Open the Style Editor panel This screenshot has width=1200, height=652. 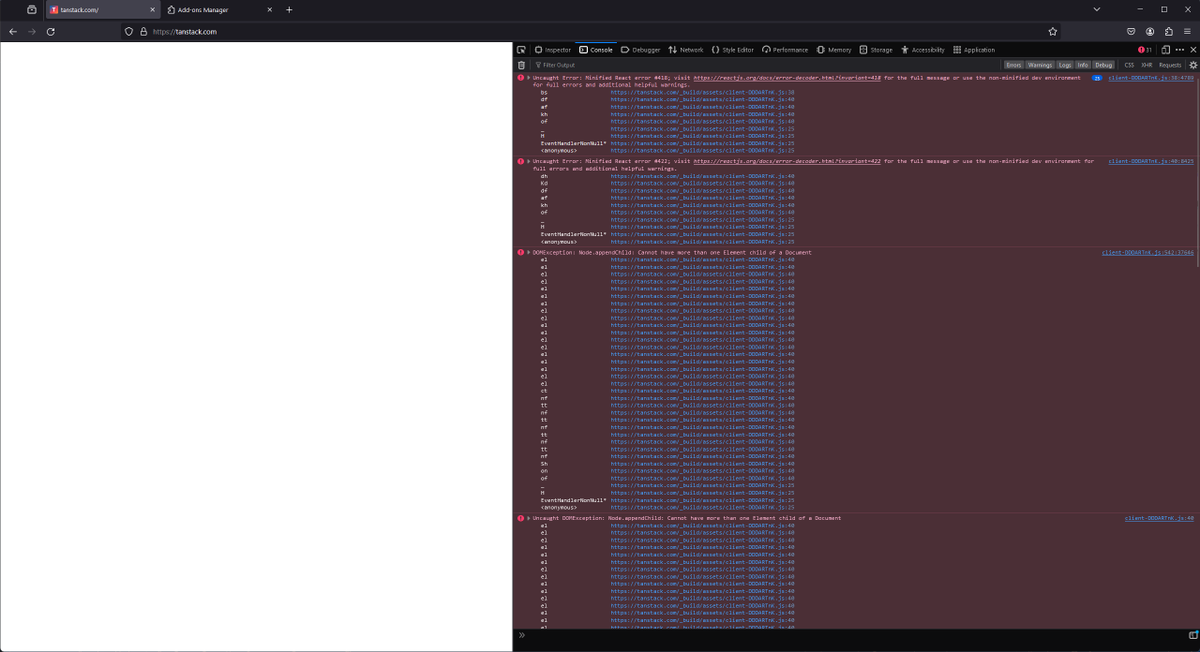pos(733,50)
